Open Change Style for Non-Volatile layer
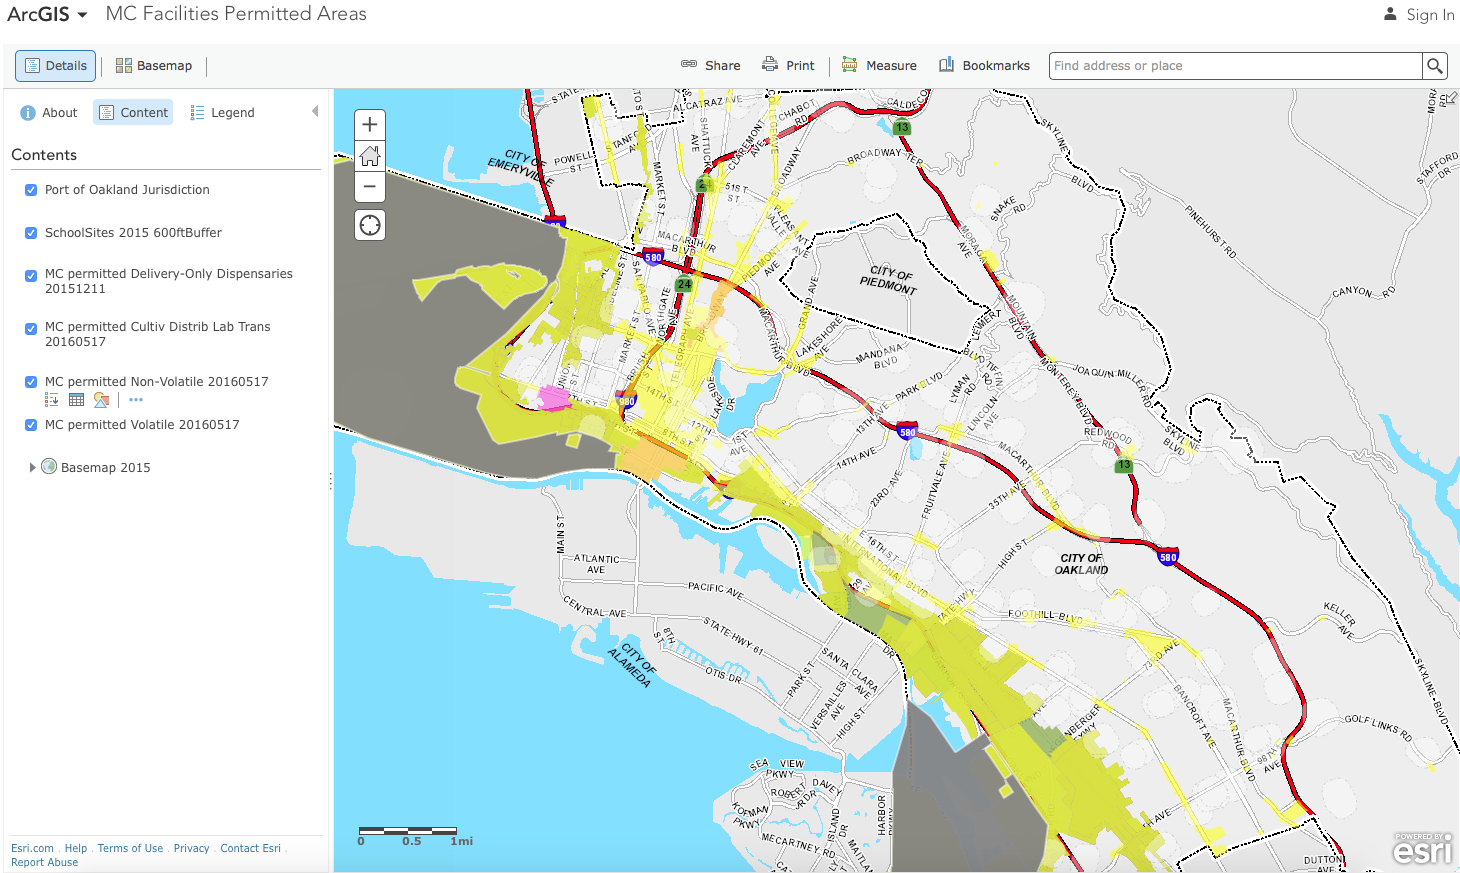The height and width of the screenshot is (873, 1460). (101, 399)
